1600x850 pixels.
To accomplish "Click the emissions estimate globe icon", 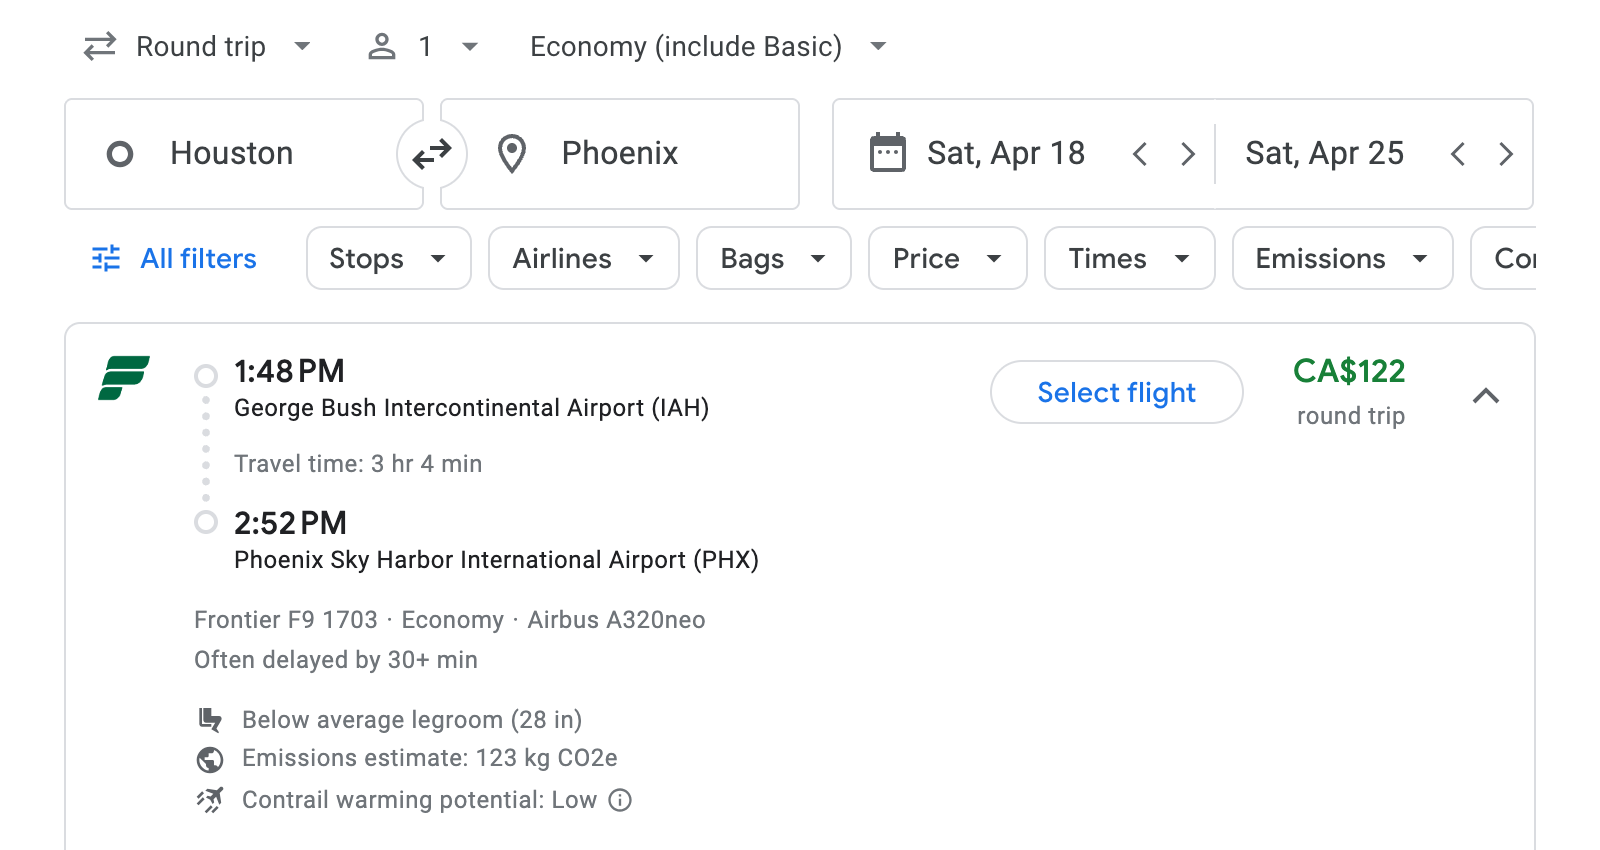I will point(210,759).
